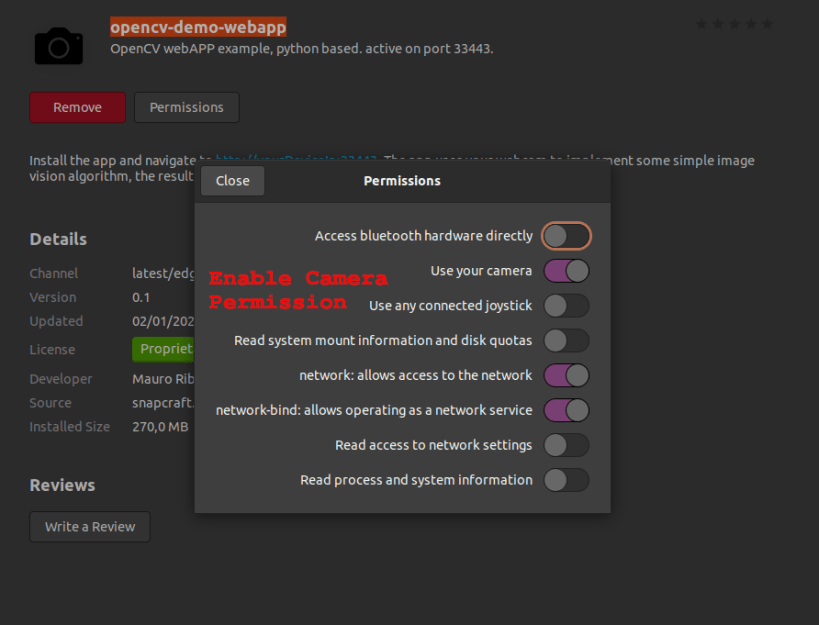
Task: Click the Reviews heading
Action: point(62,485)
